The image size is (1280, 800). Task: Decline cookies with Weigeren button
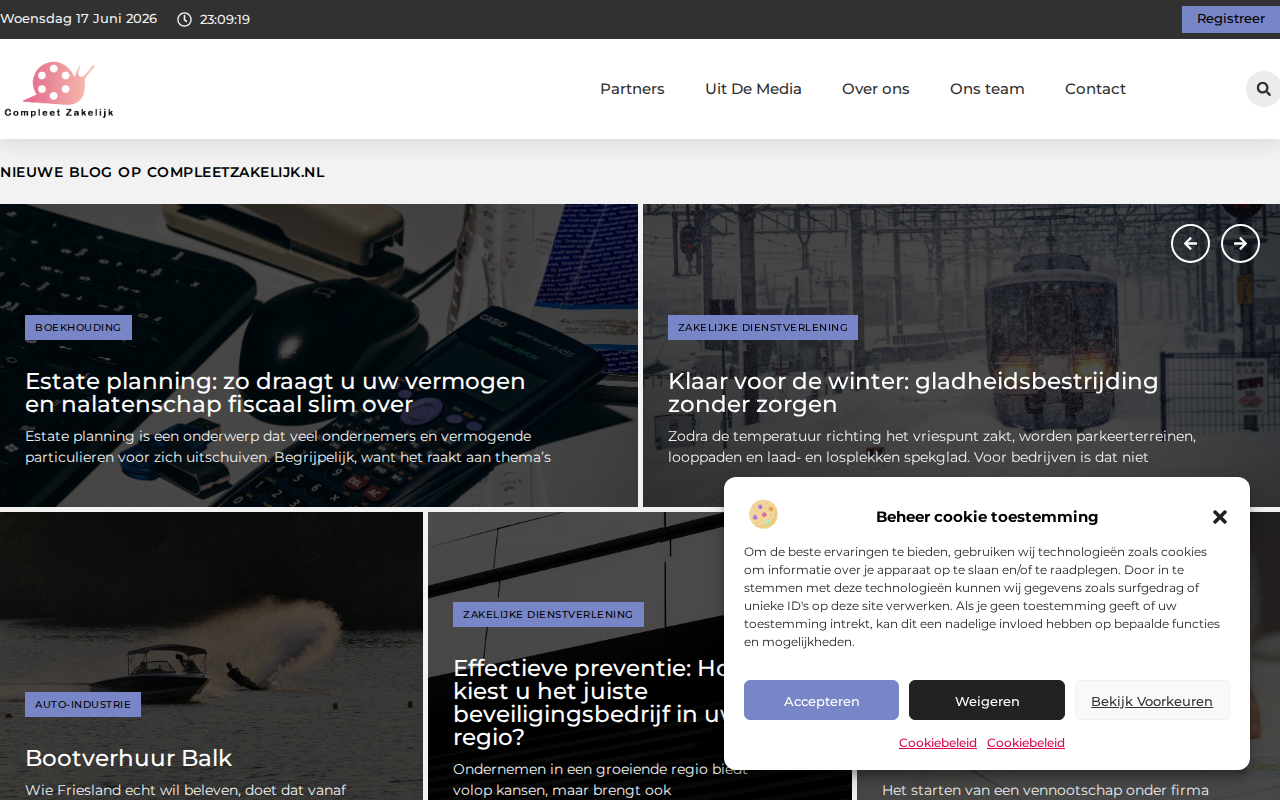[987, 700]
